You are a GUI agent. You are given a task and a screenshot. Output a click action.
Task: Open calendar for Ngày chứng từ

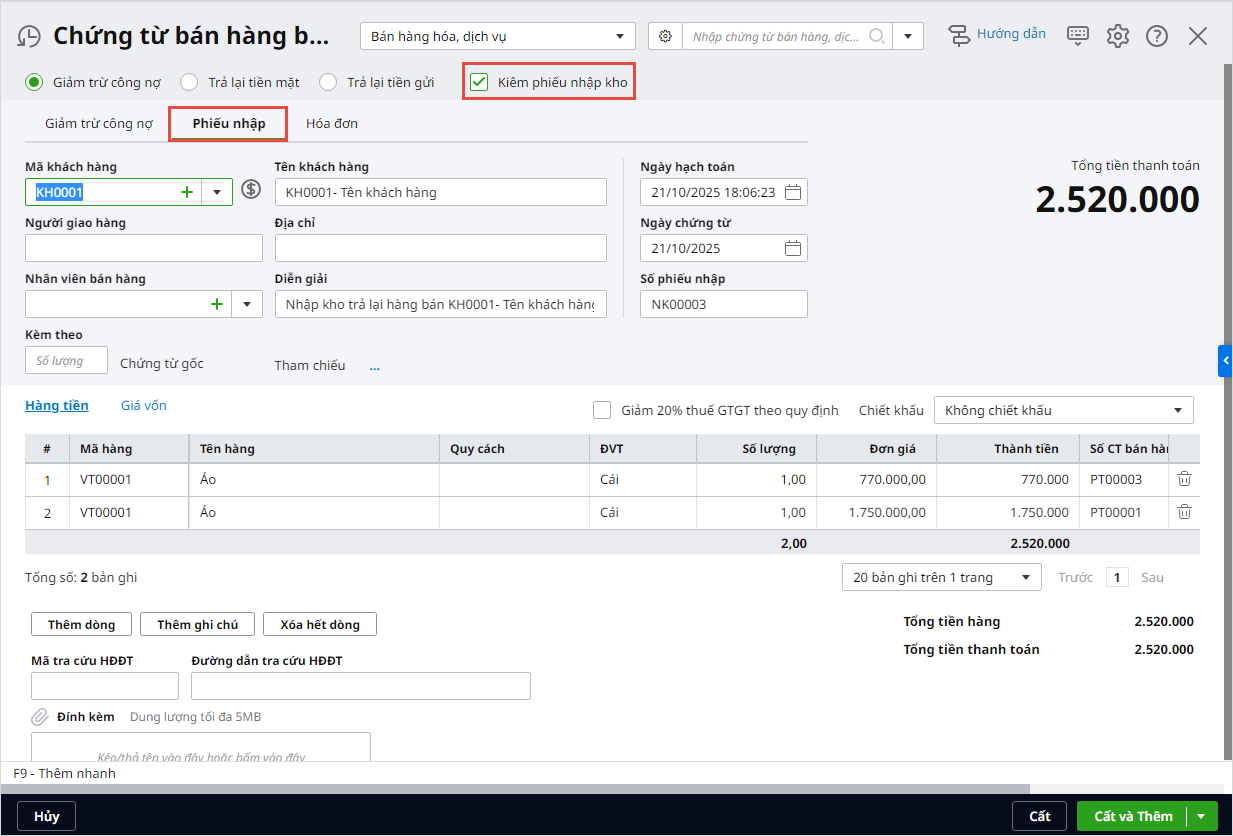pos(793,248)
